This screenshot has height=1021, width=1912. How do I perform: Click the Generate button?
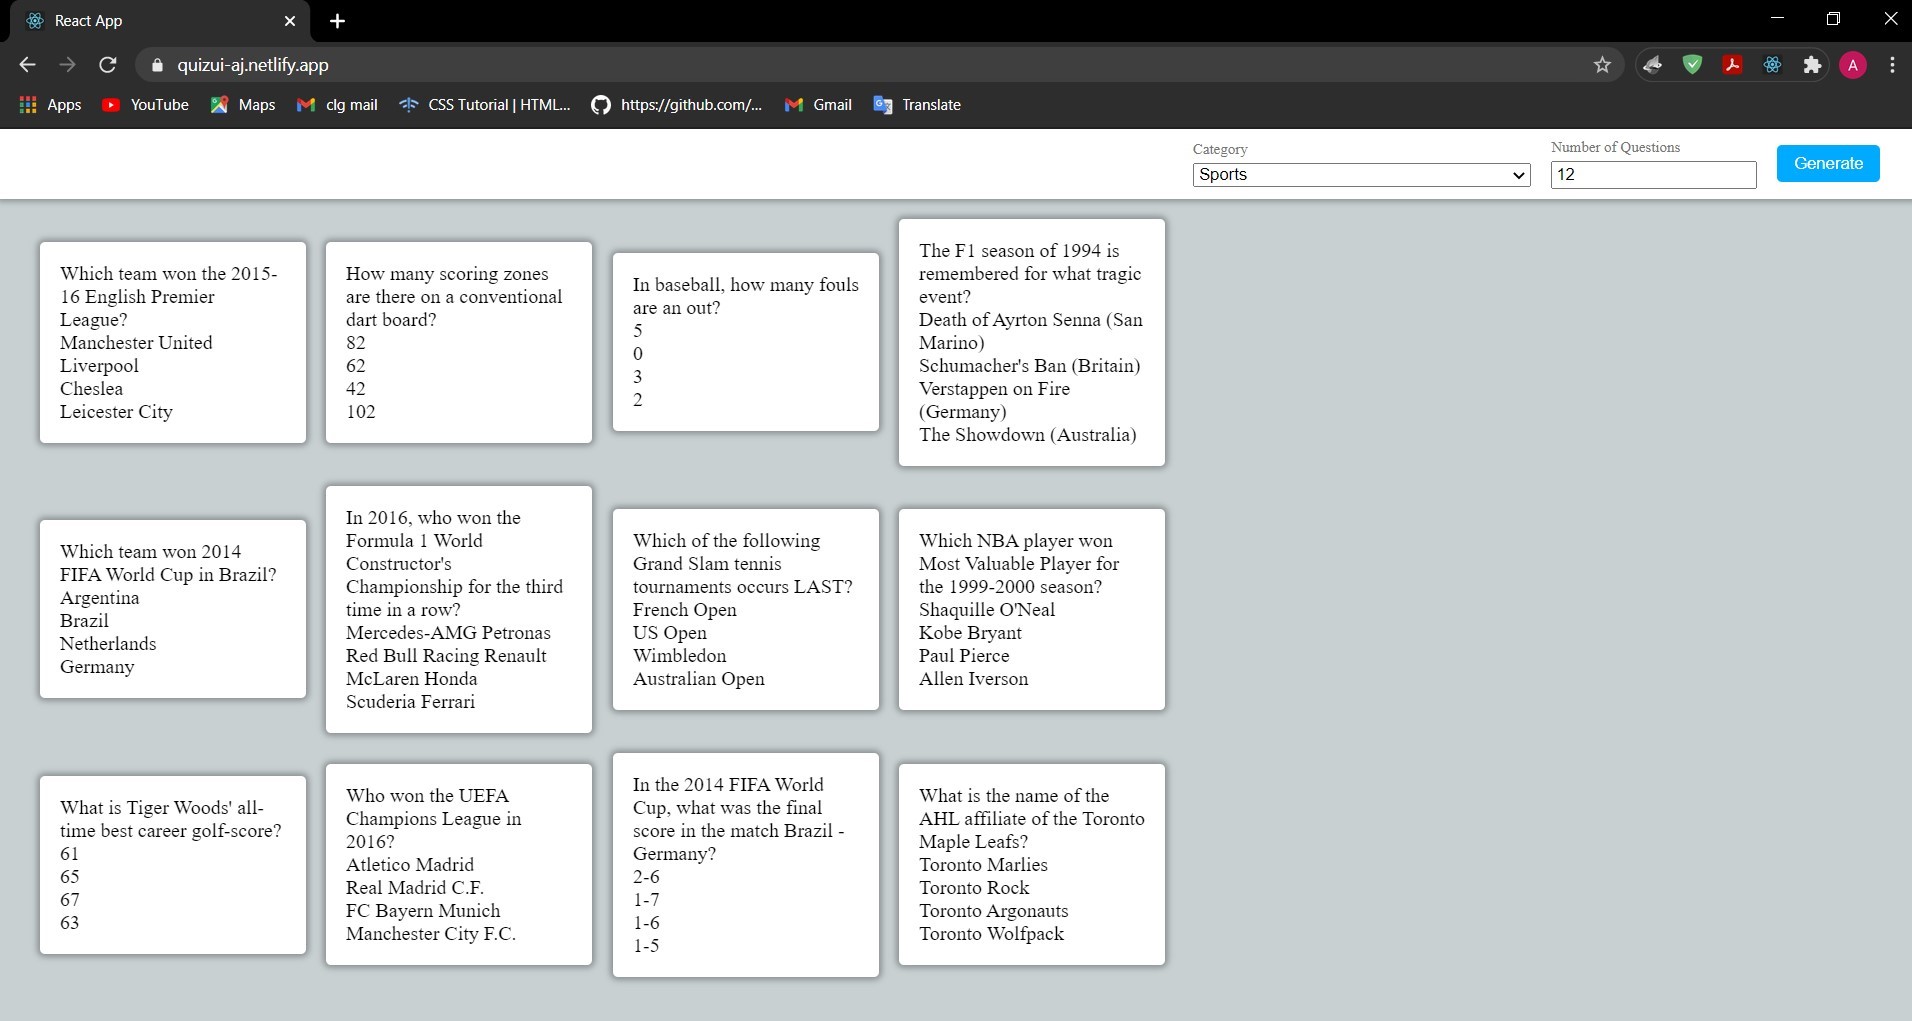(1828, 163)
